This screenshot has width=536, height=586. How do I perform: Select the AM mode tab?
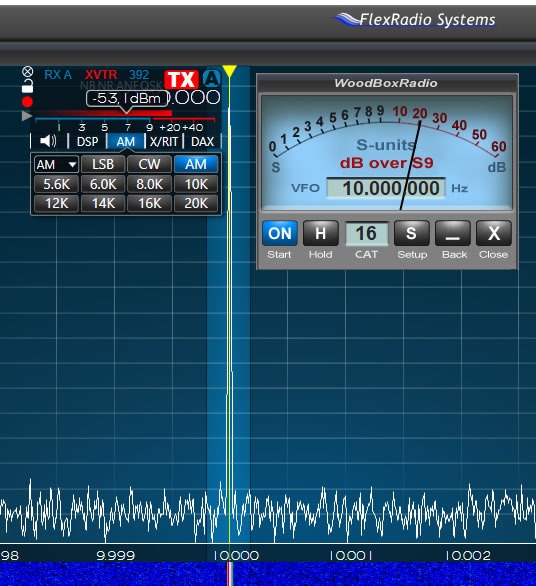tap(126, 141)
